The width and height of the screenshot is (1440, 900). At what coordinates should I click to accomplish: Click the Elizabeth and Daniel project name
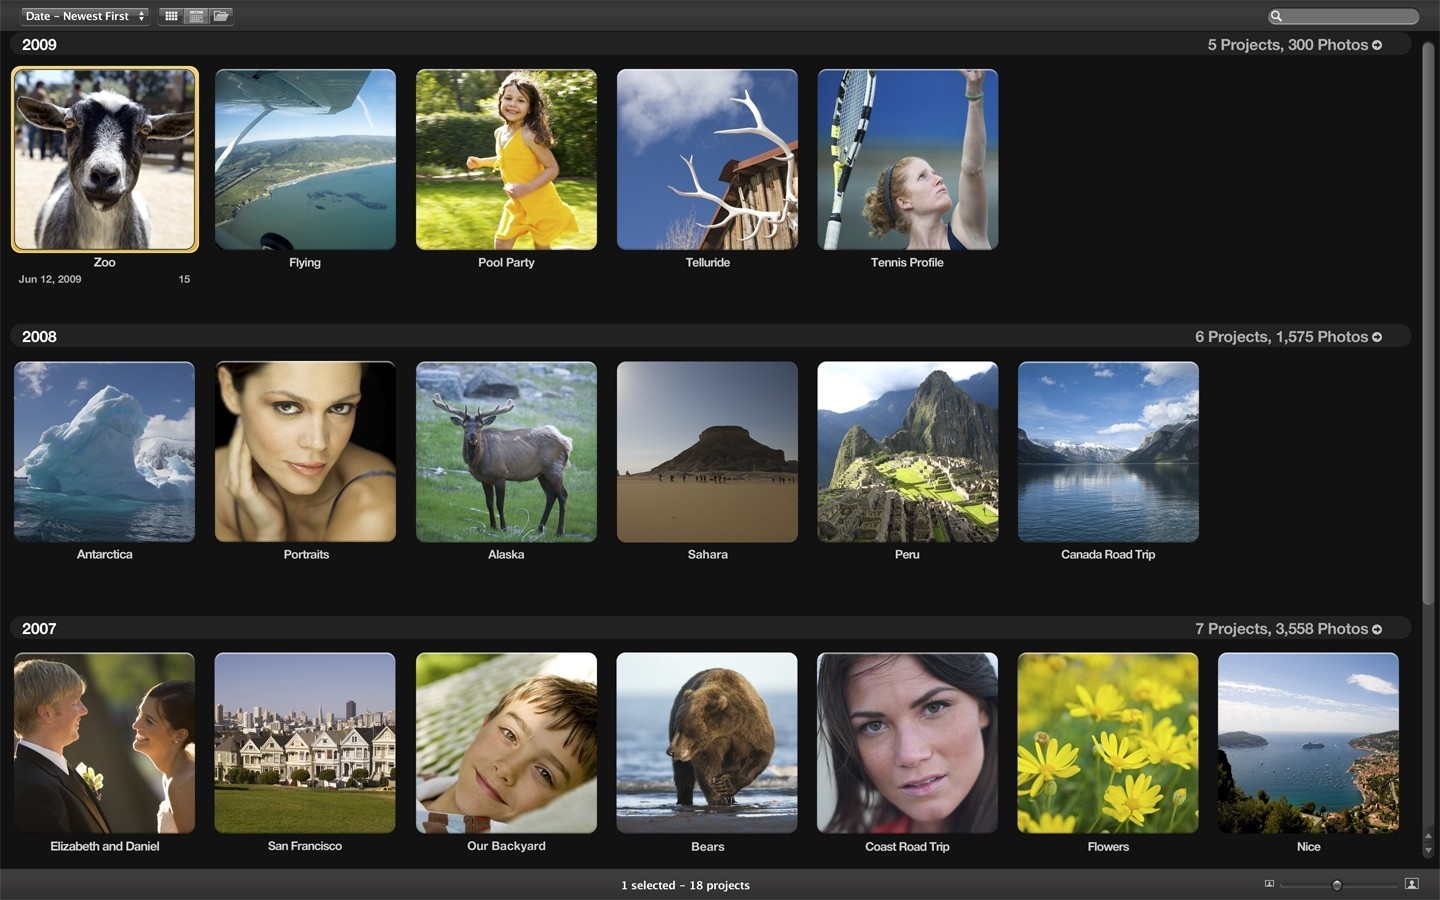pyautogui.click(x=105, y=847)
